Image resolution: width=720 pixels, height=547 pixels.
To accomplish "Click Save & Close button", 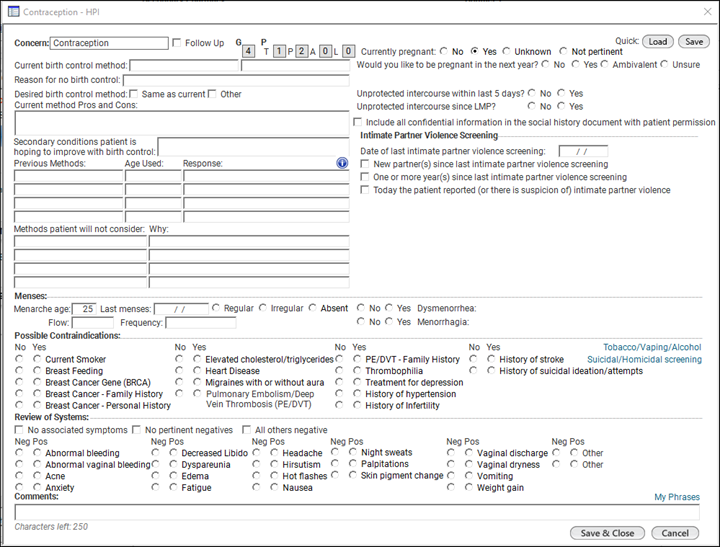I will [x=607, y=533].
